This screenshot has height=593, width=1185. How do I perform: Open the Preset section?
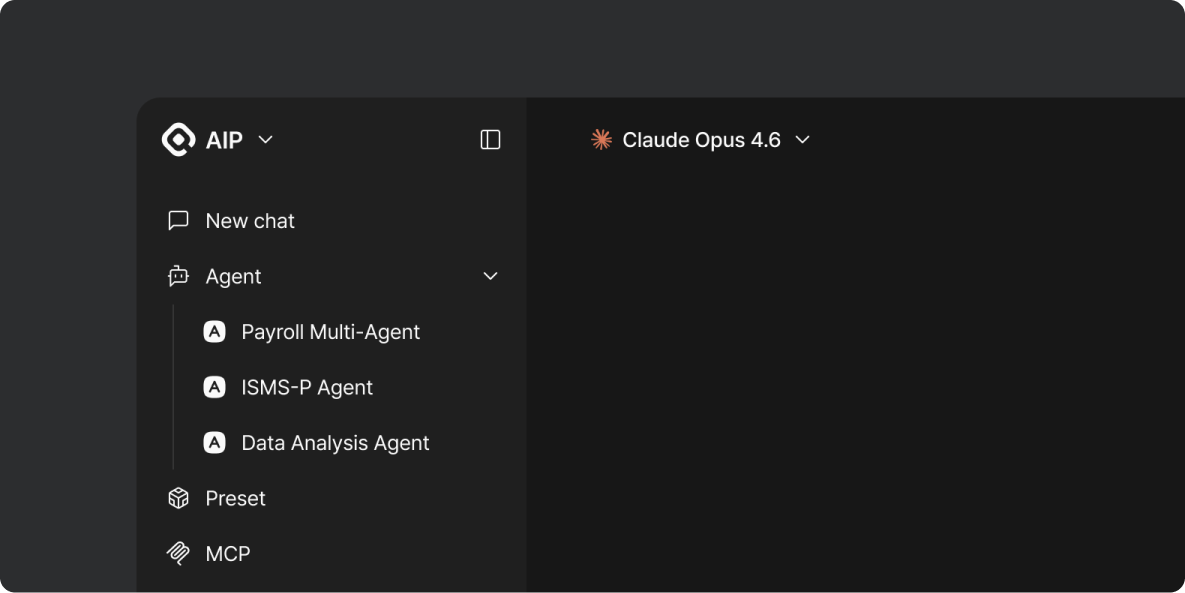[x=235, y=497]
